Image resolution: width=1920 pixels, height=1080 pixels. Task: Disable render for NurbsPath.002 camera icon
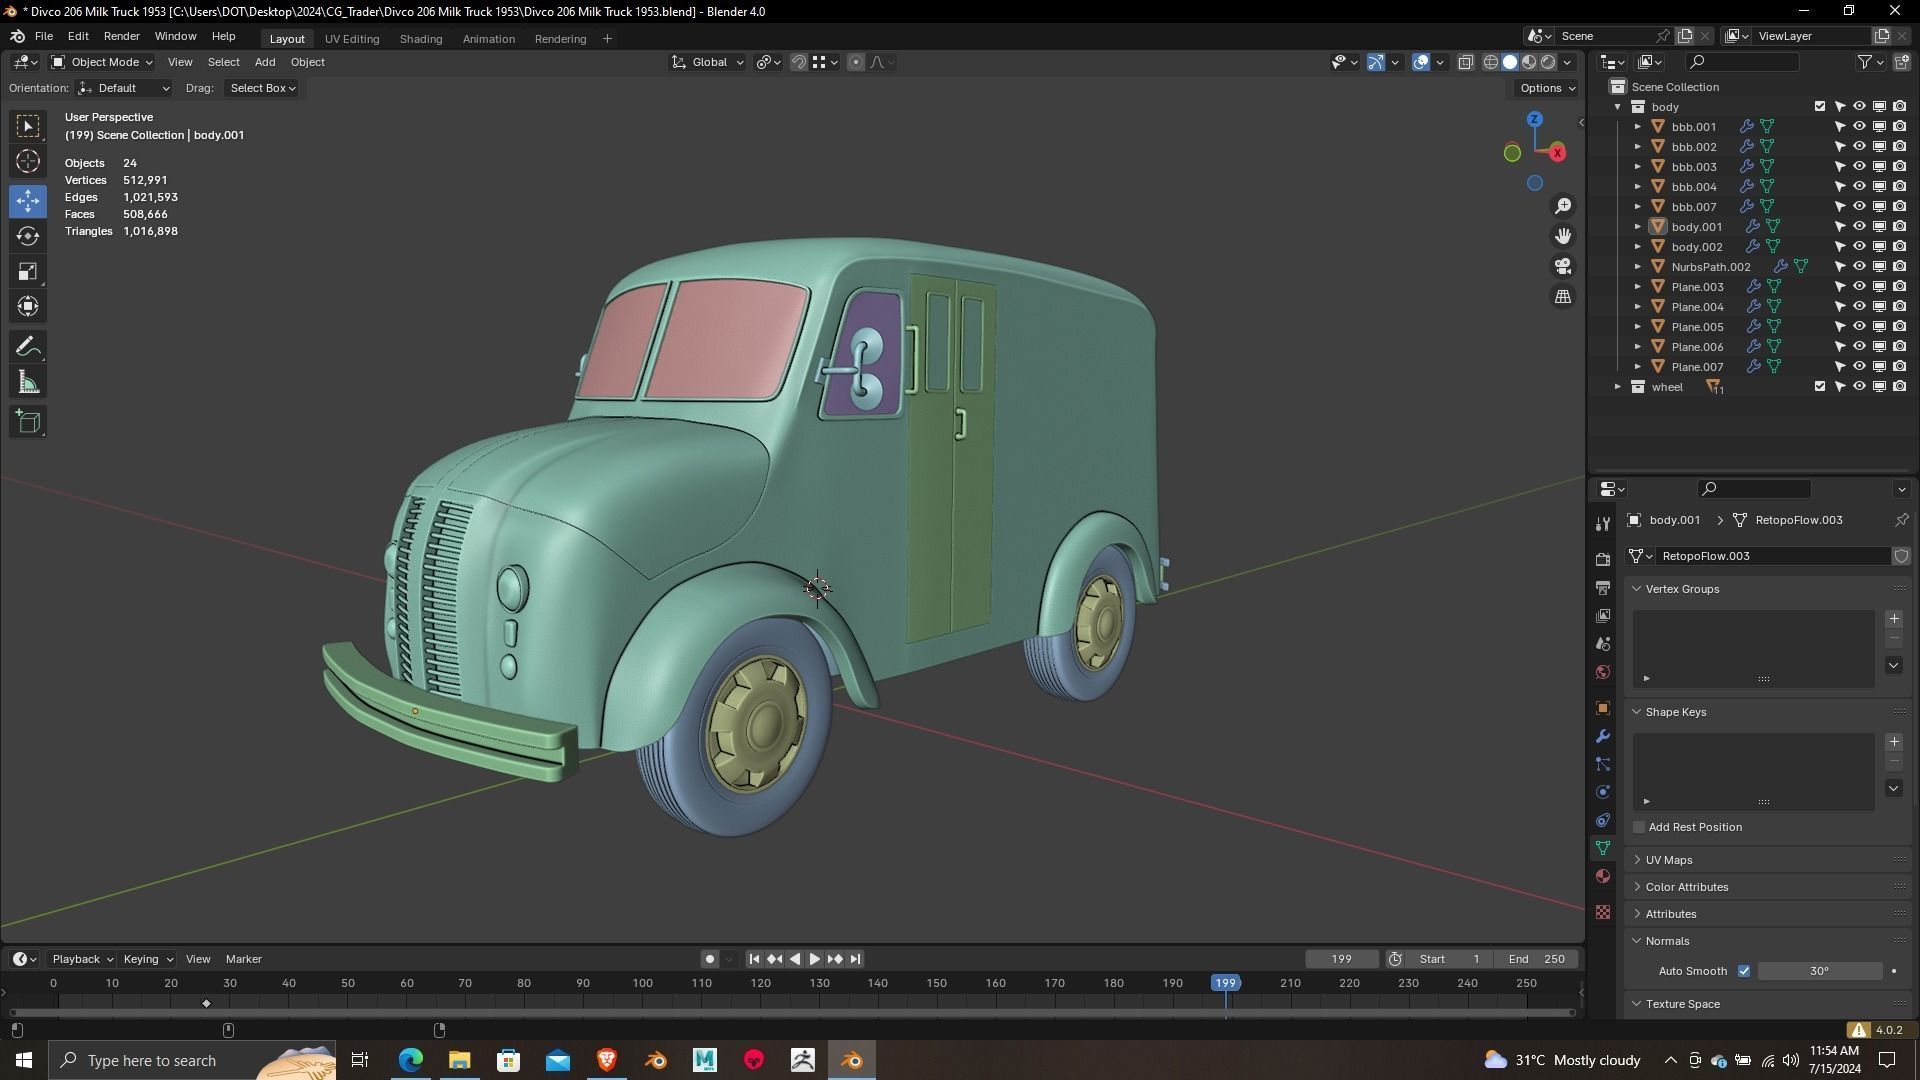click(x=1899, y=267)
